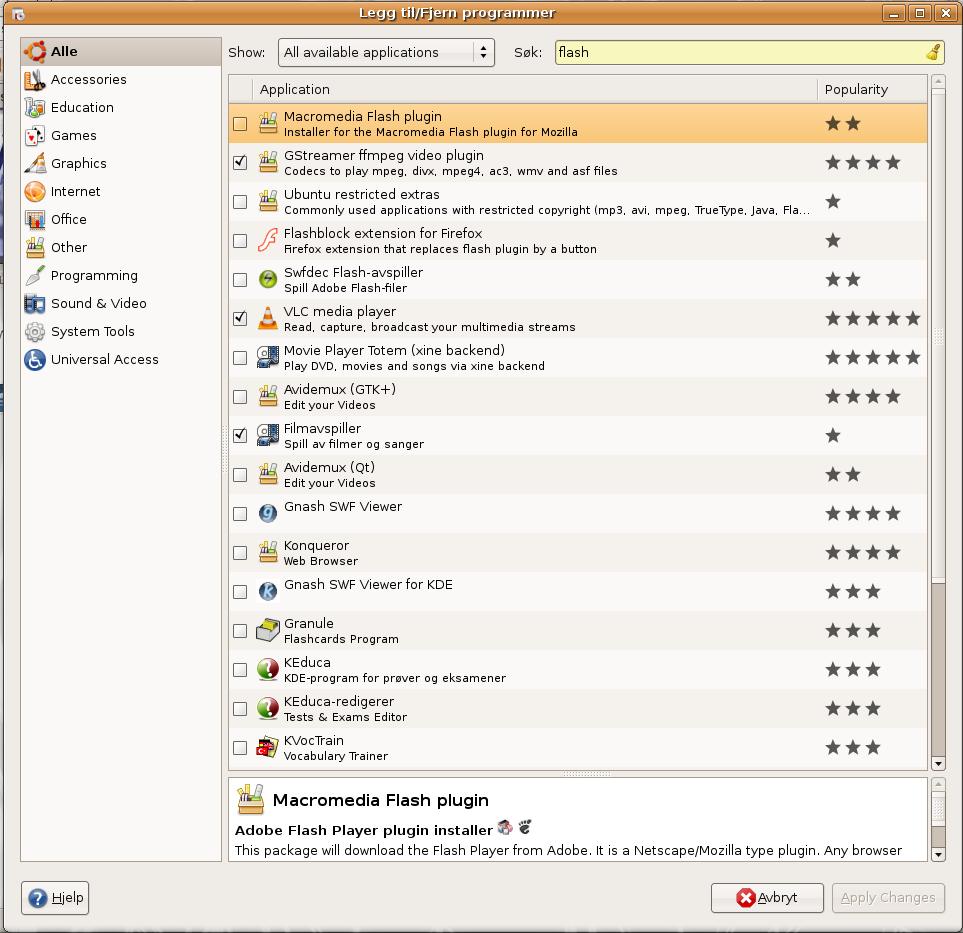Click the Swfdec Flash-avspiller green icon
The image size is (963, 933).
coord(268,279)
